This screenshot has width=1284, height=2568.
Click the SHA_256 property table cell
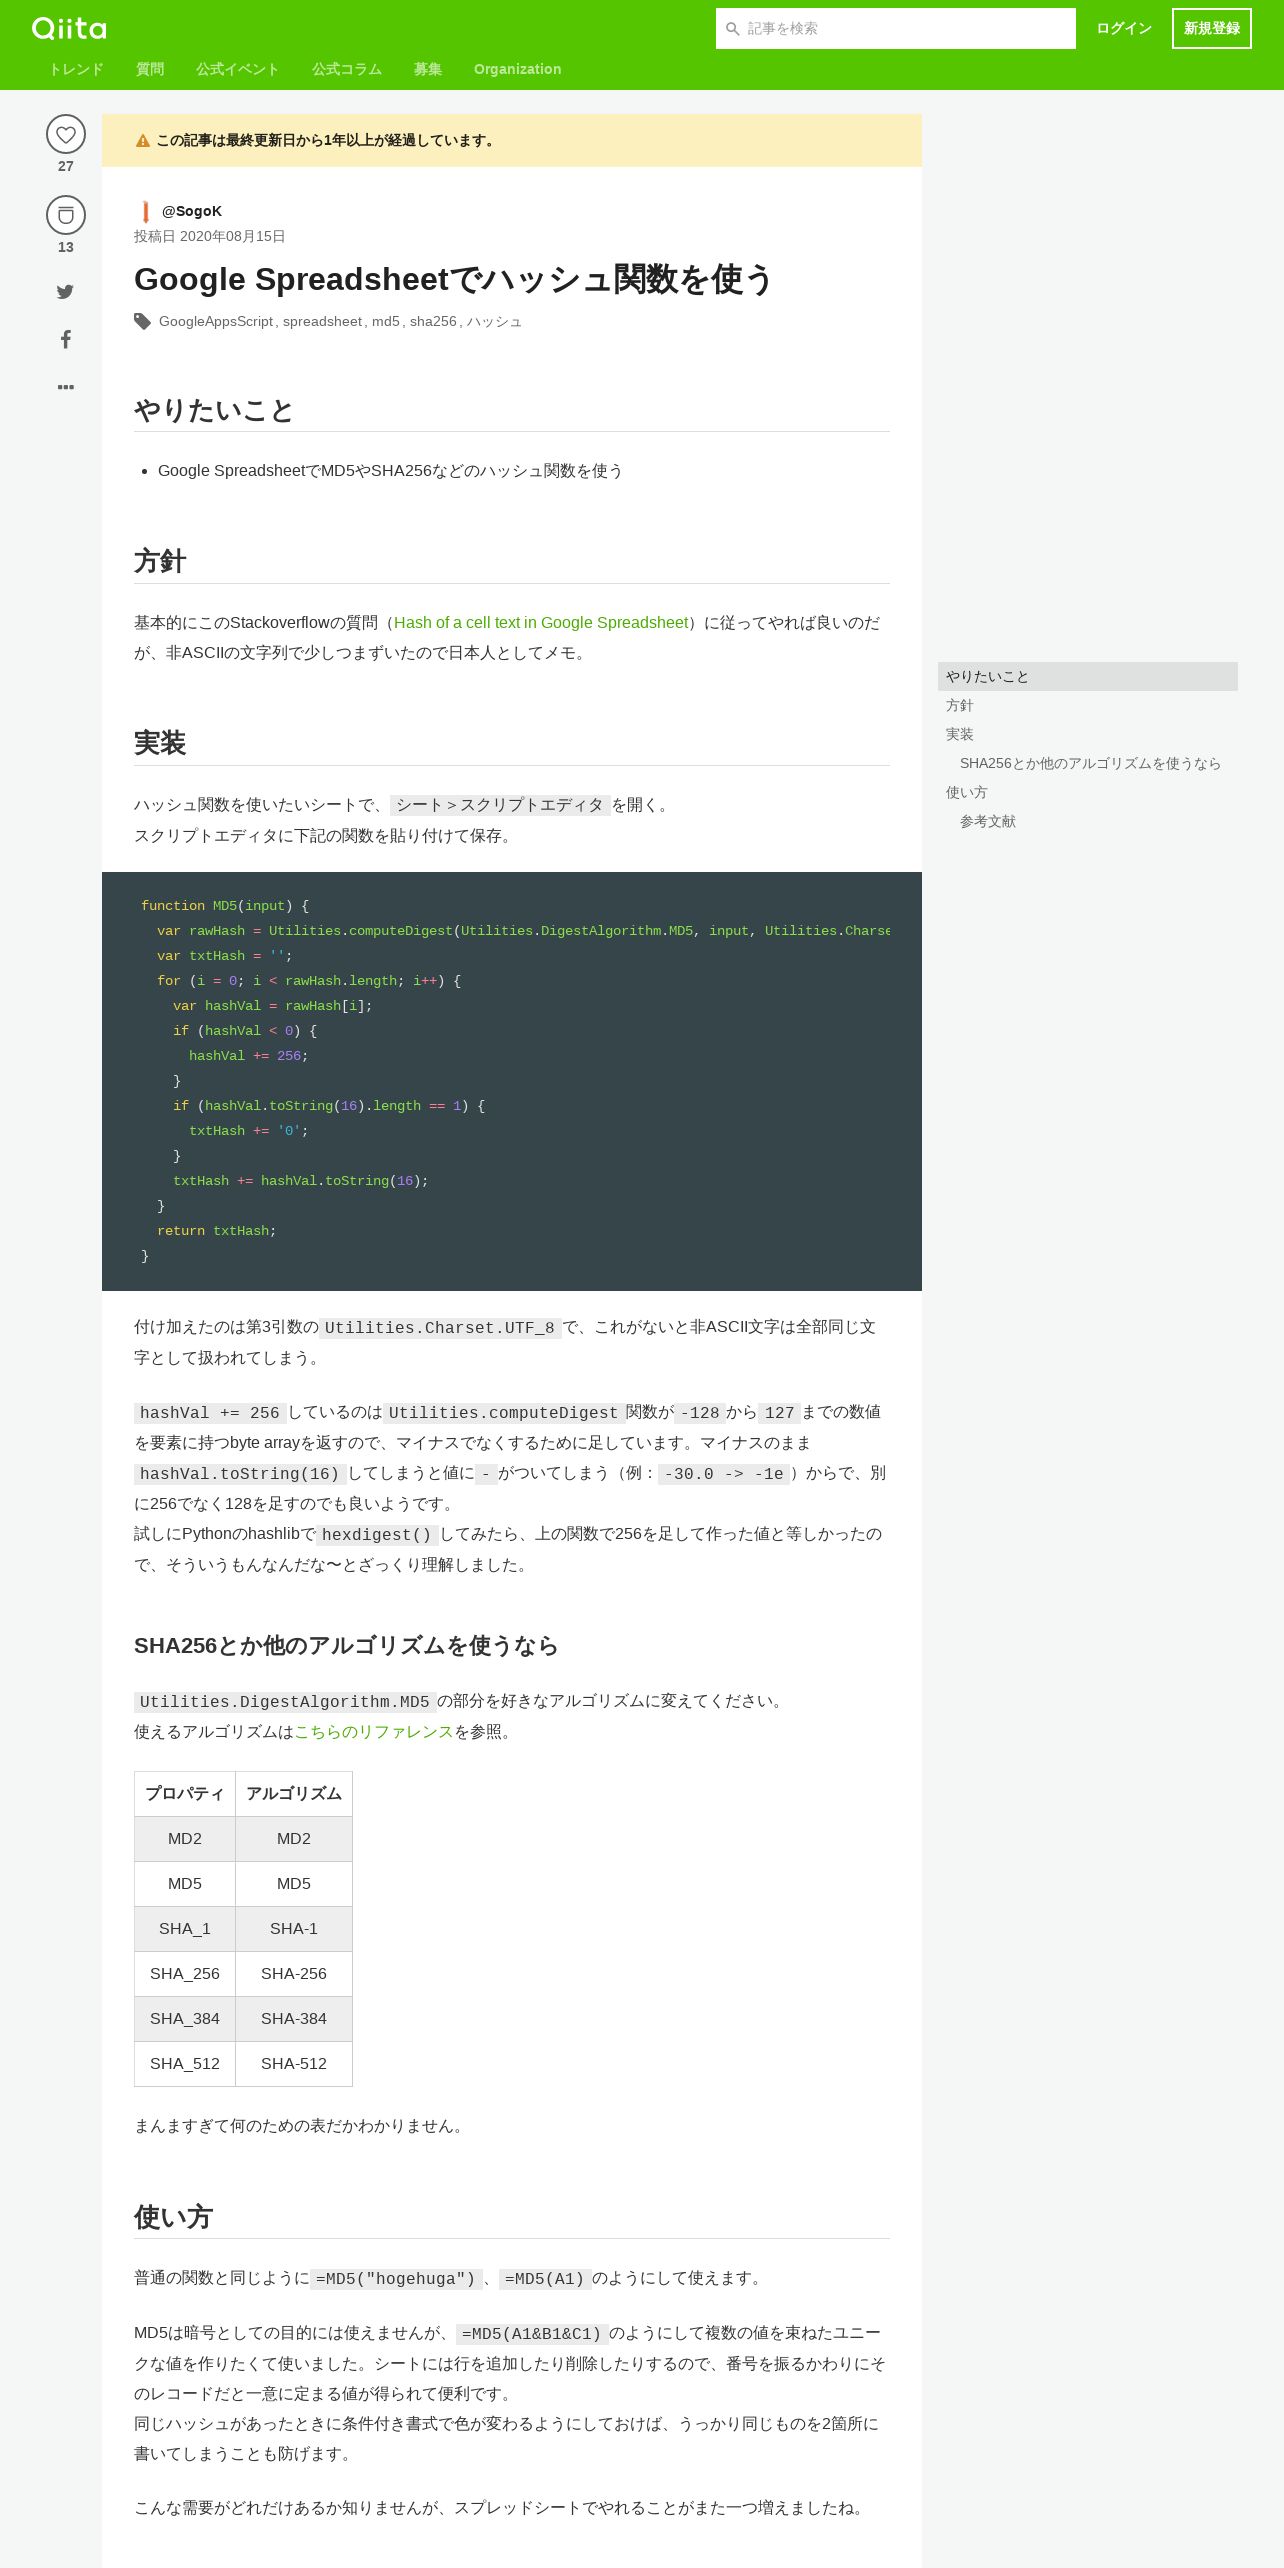185,1973
